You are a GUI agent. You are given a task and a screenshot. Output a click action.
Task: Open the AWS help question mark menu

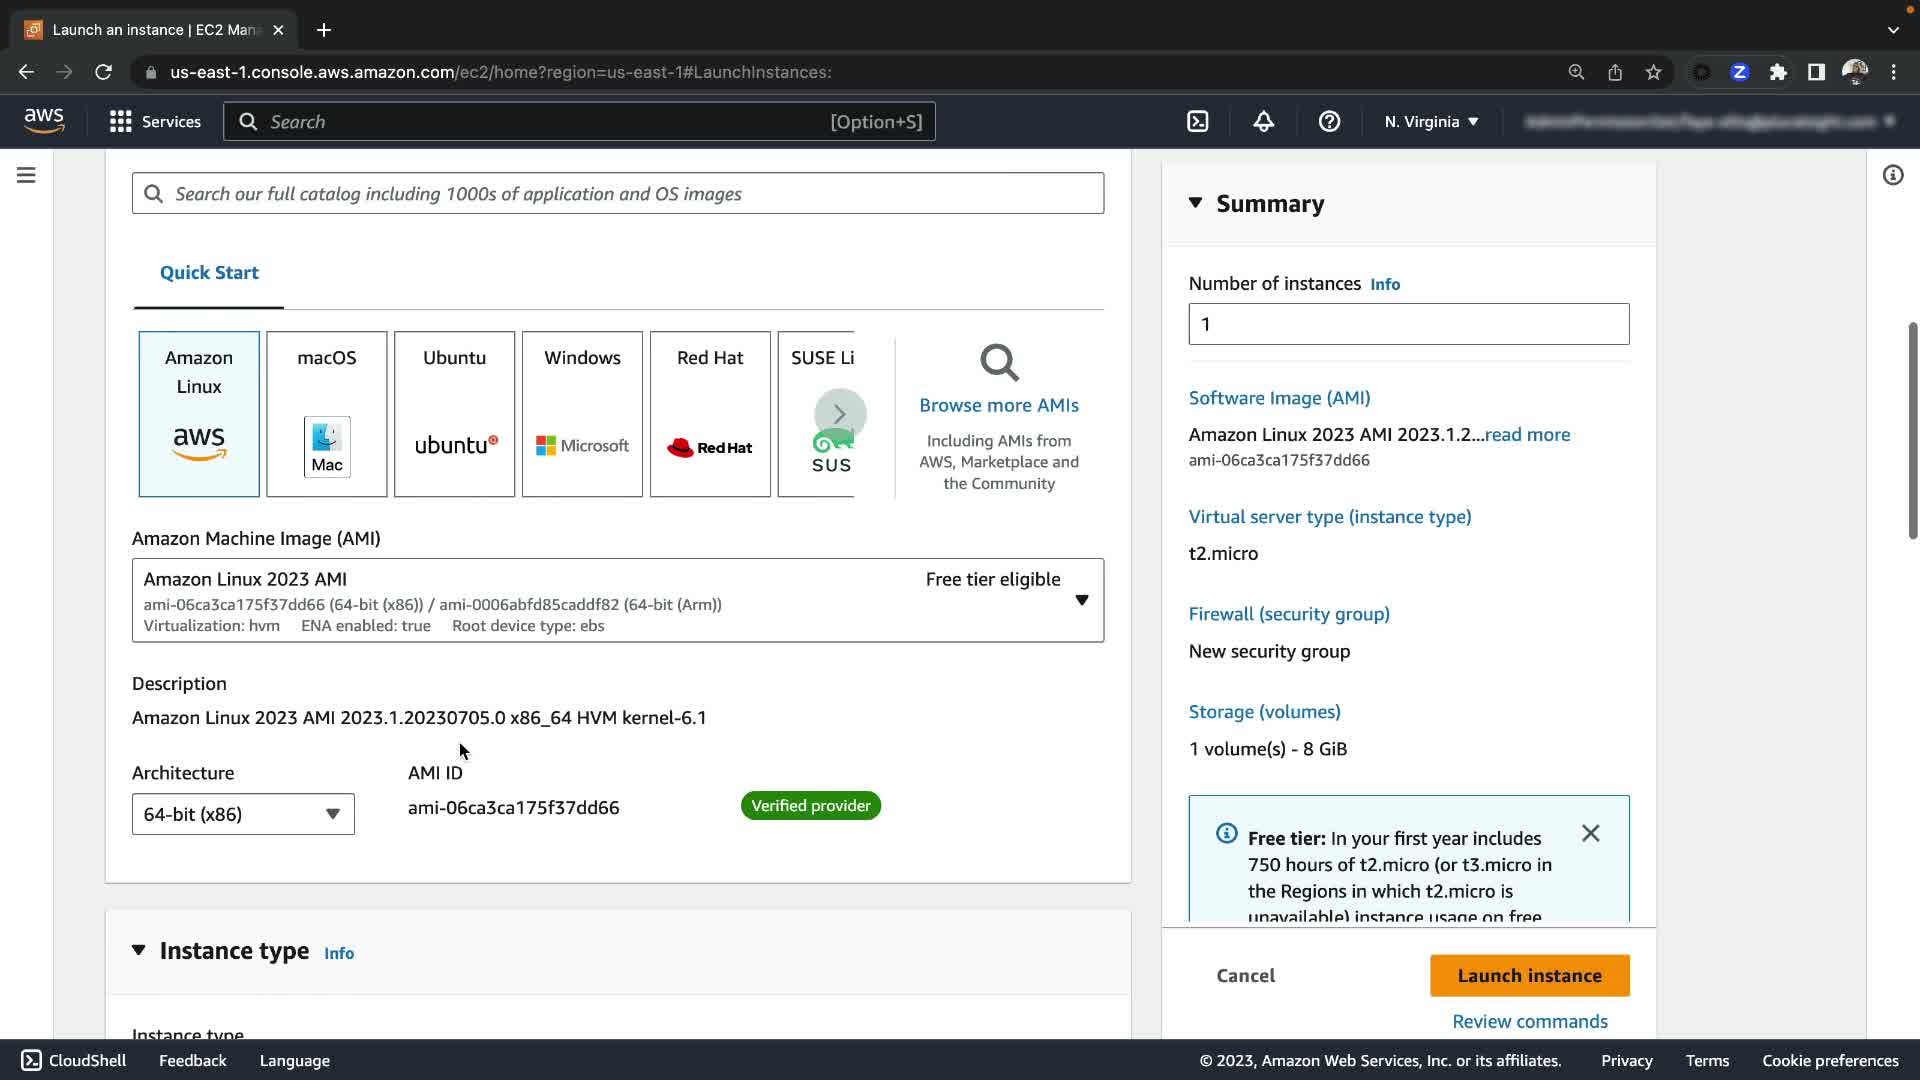tap(1329, 122)
